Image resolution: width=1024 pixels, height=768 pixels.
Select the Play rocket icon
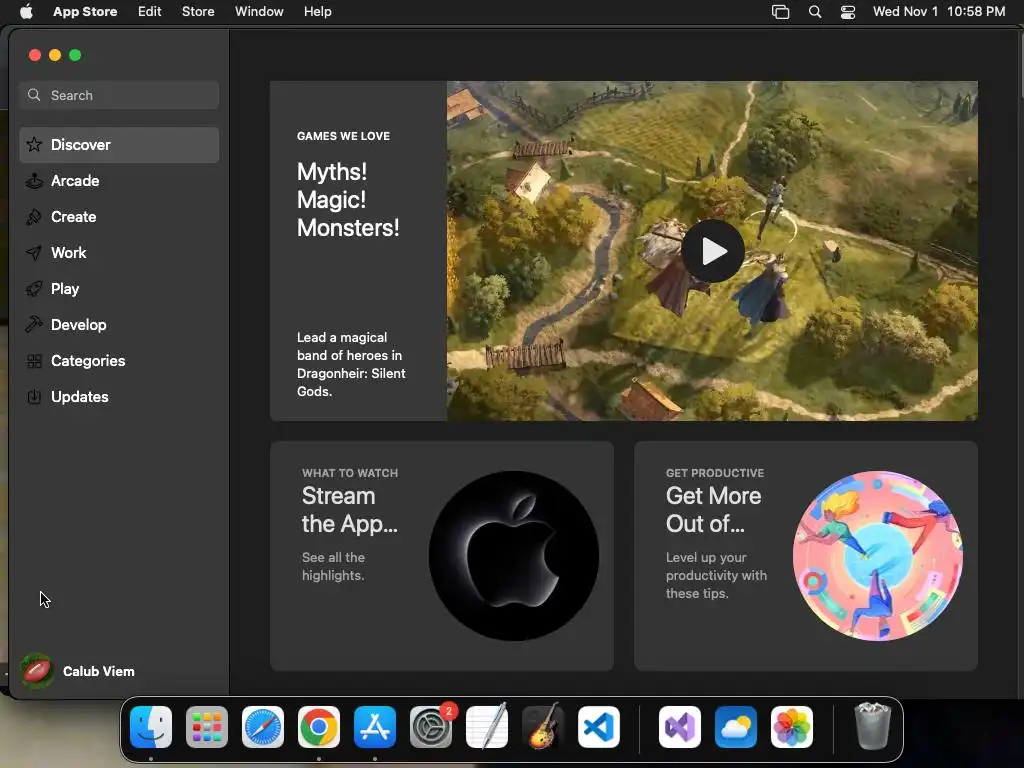tap(34, 289)
